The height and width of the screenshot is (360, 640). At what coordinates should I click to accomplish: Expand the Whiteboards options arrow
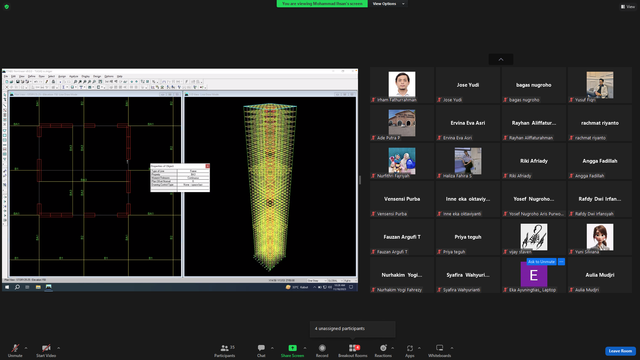[x=452, y=348]
